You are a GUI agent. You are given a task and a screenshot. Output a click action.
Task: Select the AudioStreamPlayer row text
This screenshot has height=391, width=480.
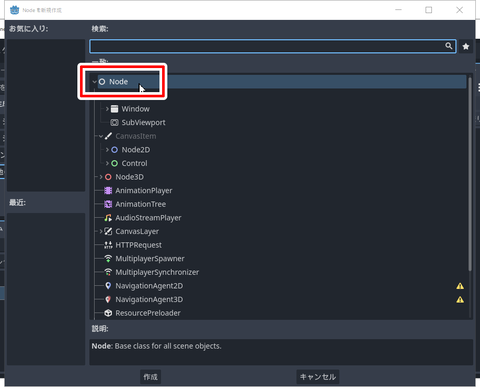click(x=148, y=218)
